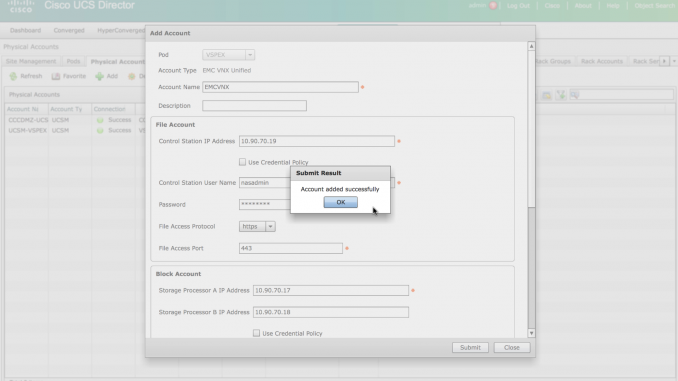The width and height of the screenshot is (678, 381).
Task: Open the Rack Groups tab
Action: pyautogui.click(x=553, y=61)
